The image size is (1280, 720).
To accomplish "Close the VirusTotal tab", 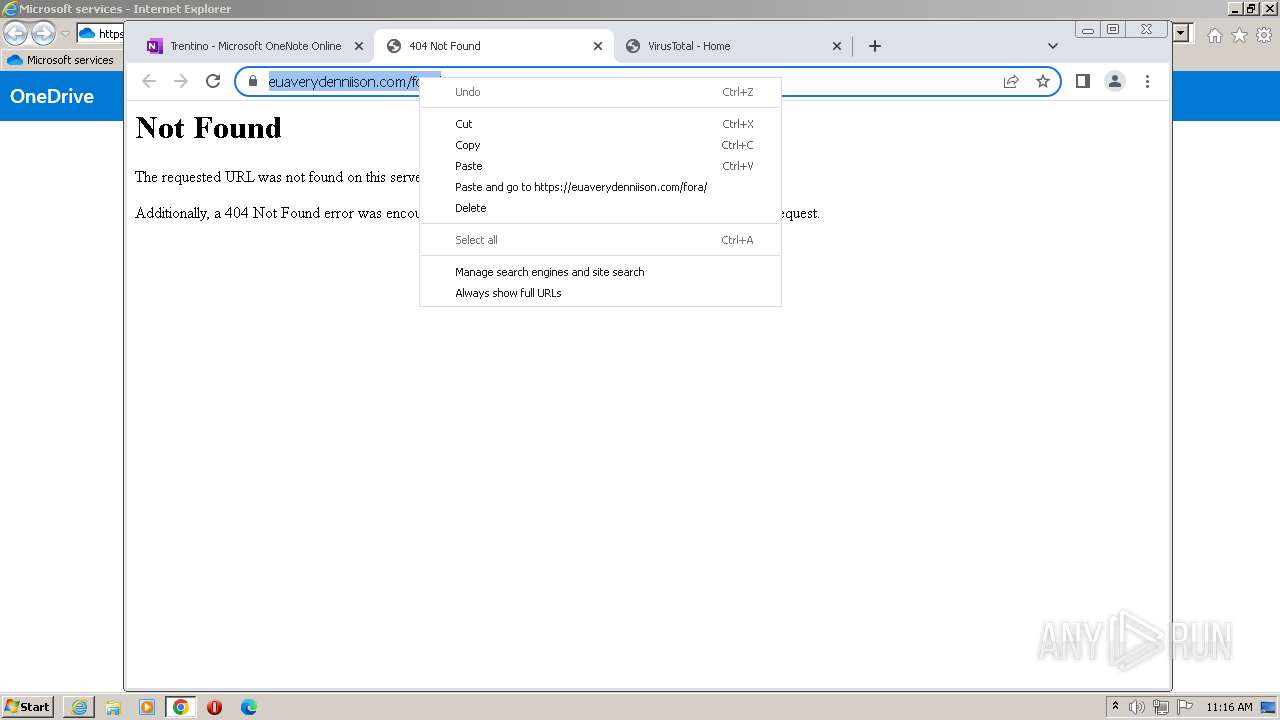I will pyautogui.click(x=837, y=46).
